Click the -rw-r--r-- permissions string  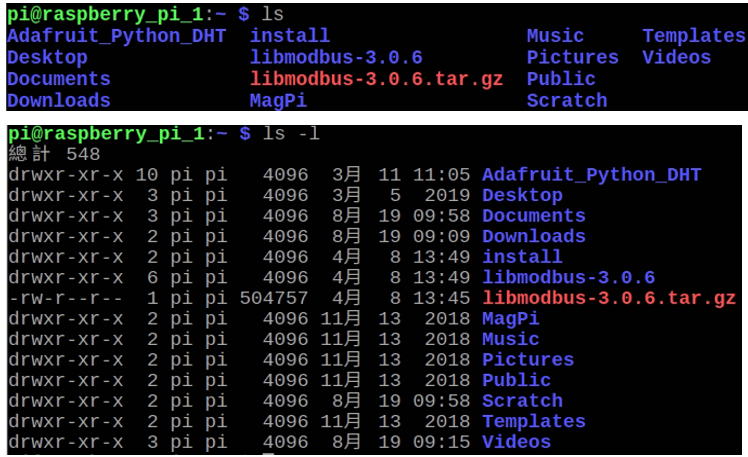point(66,298)
